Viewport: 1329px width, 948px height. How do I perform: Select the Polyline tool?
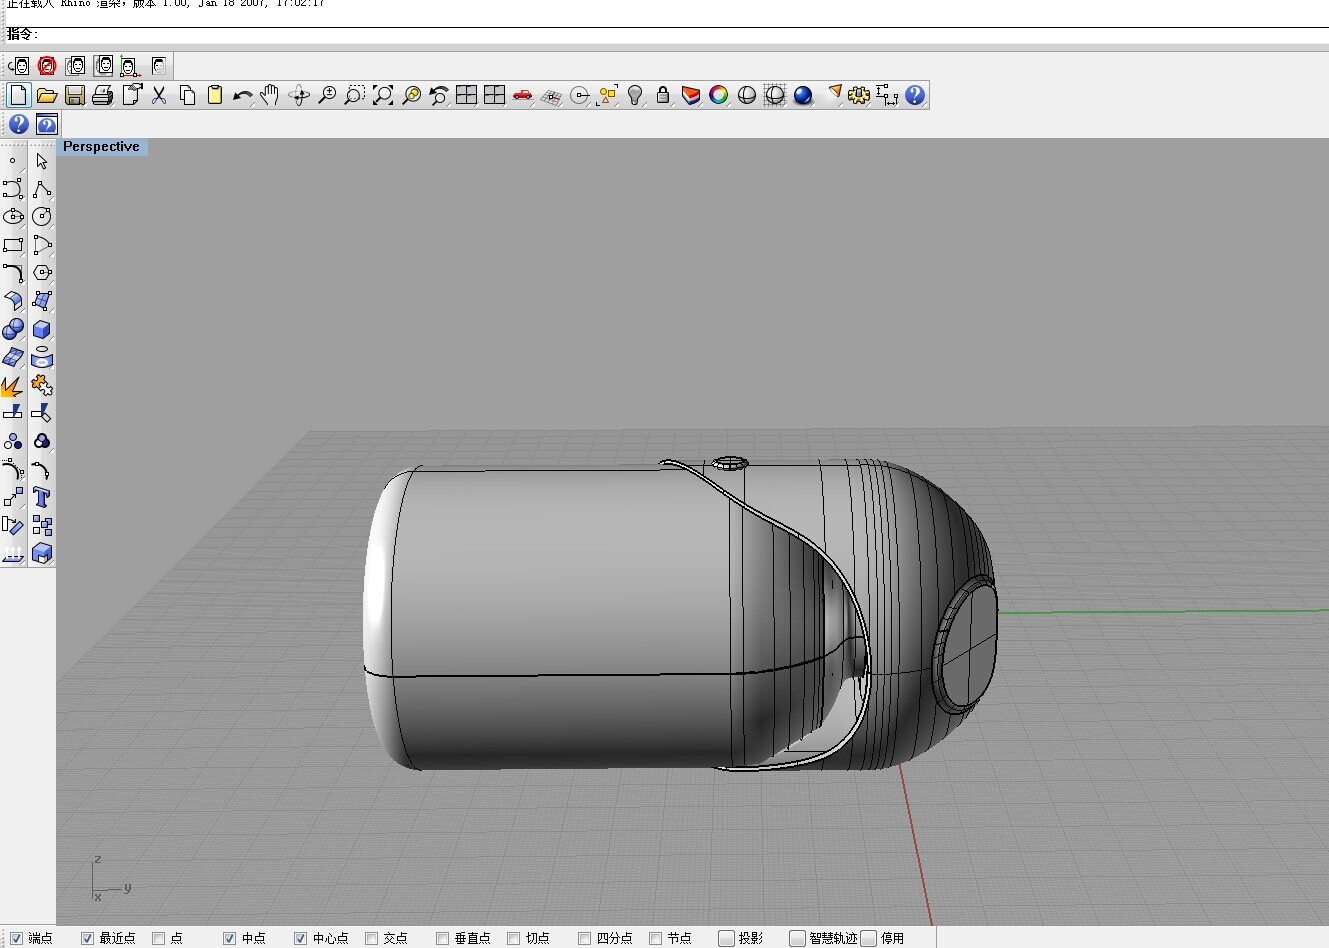[42, 189]
